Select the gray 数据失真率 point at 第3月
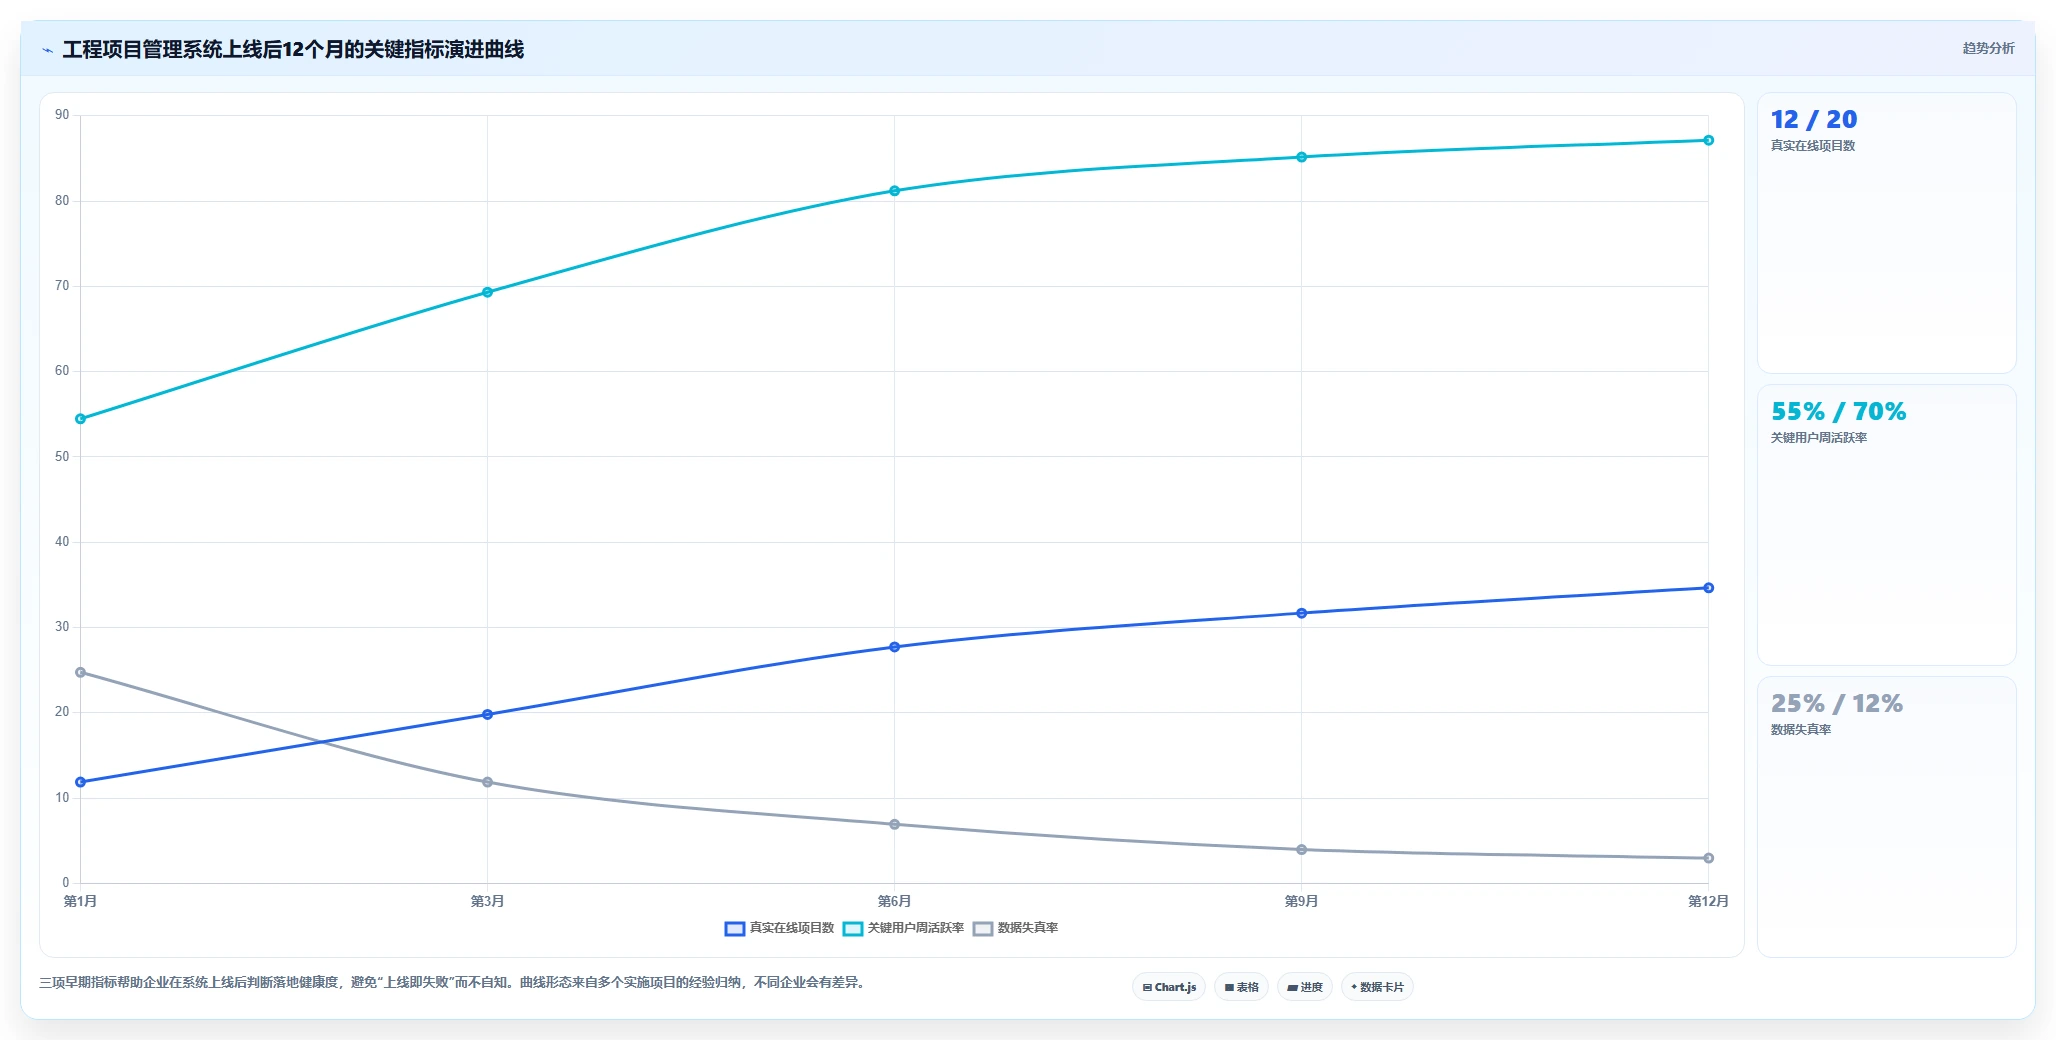 (x=488, y=782)
